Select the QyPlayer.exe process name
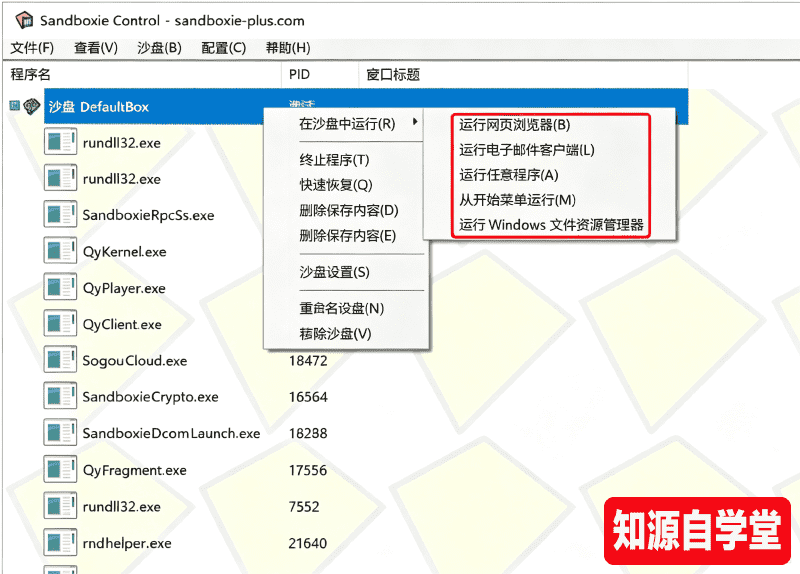 coord(124,288)
